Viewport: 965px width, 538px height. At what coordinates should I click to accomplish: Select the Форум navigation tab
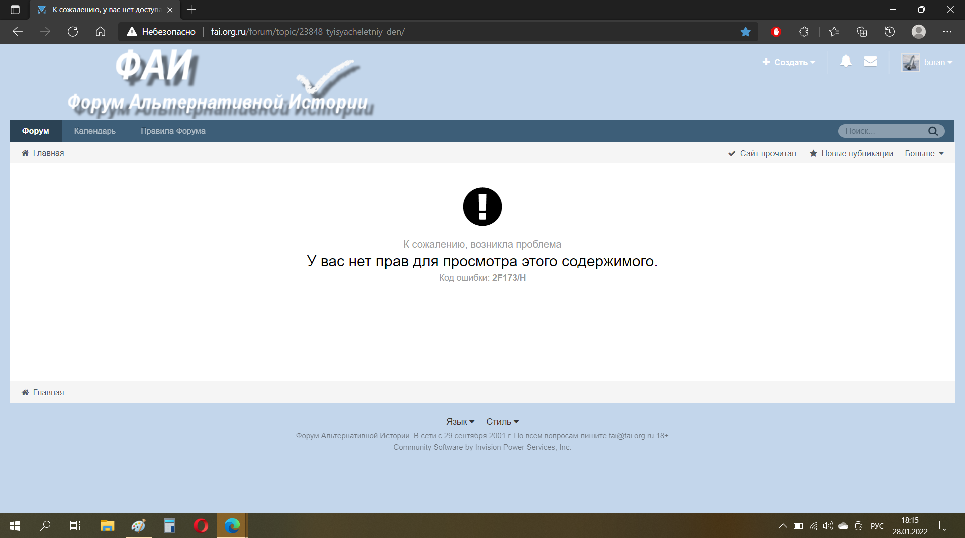(36, 131)
